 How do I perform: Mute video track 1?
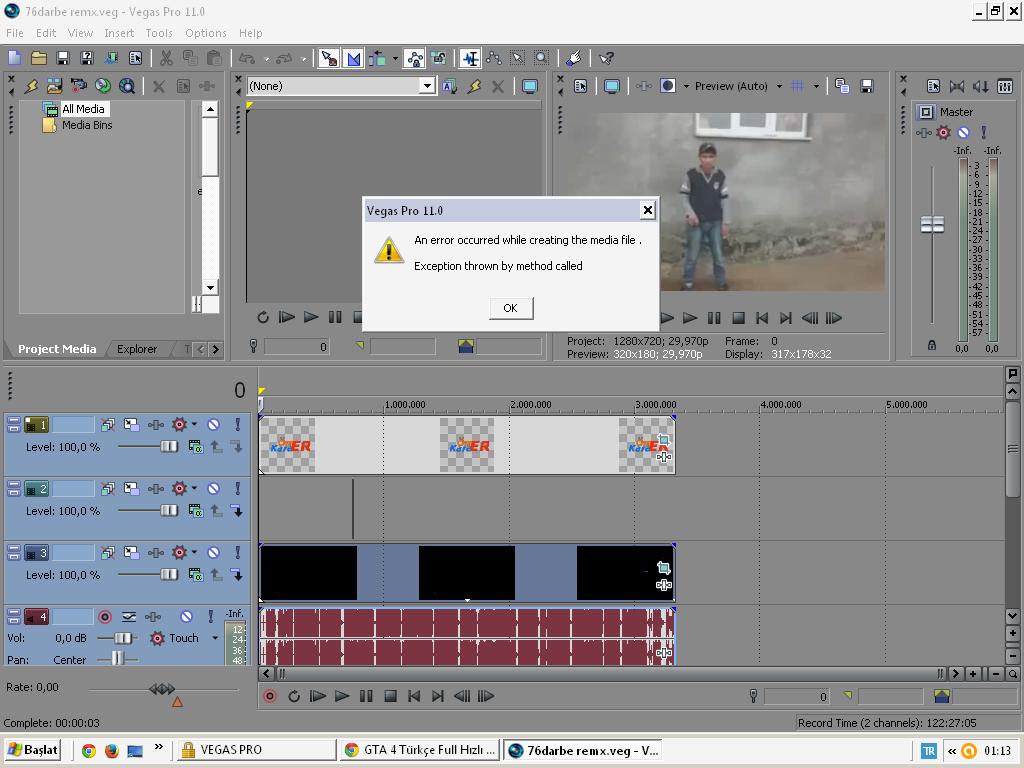click(213, 425)
